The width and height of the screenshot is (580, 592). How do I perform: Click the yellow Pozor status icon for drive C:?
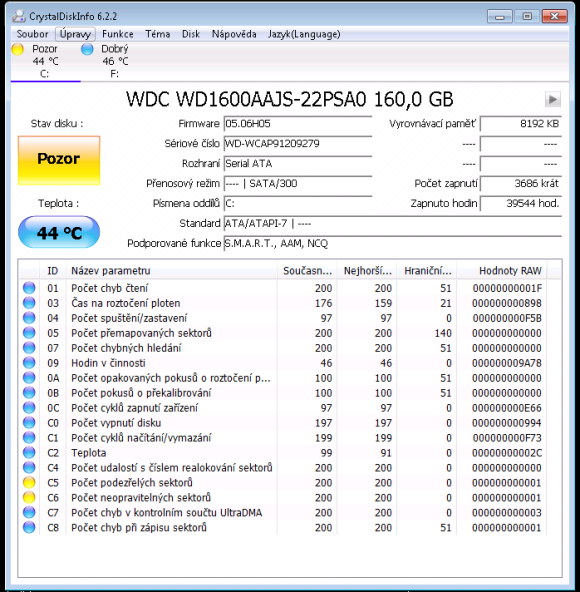point(18,49)
